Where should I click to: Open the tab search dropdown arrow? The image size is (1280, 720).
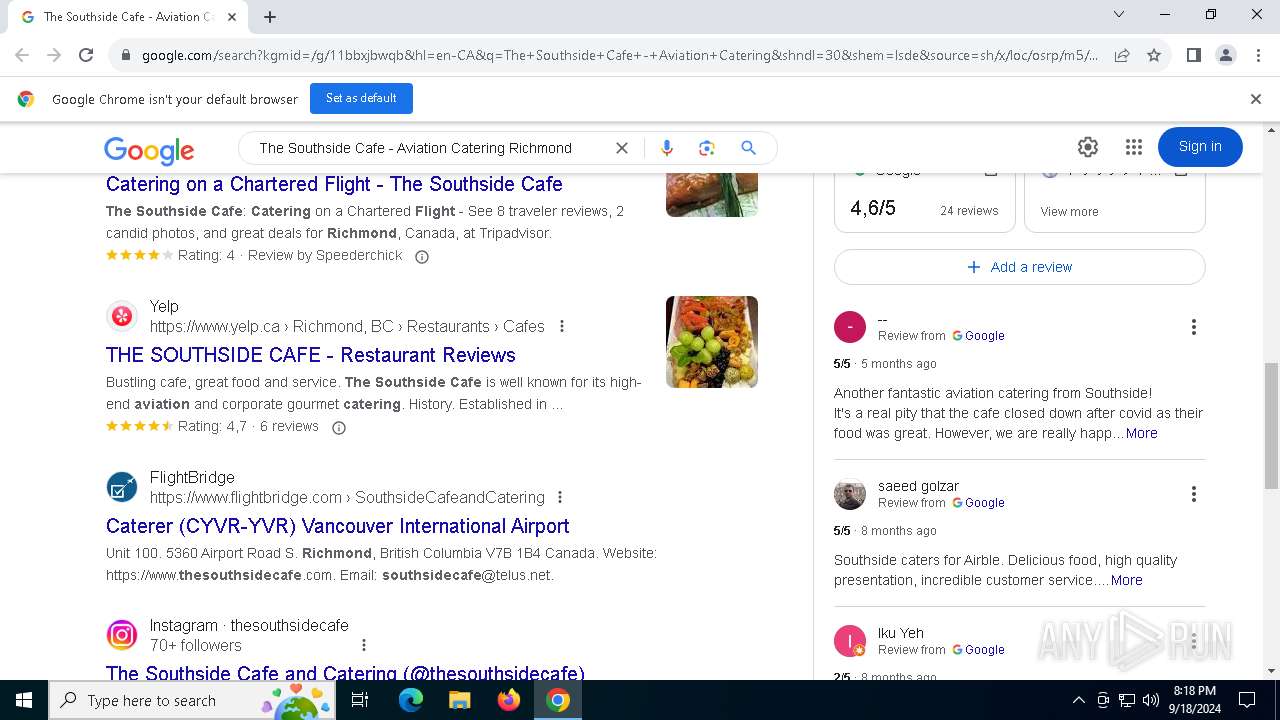(x=1119, y=15)
